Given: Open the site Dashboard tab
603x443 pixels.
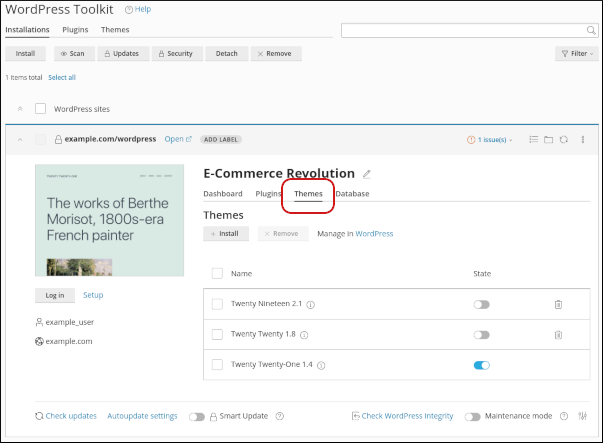Looking at the screenshot, I should tap(223, 194).
